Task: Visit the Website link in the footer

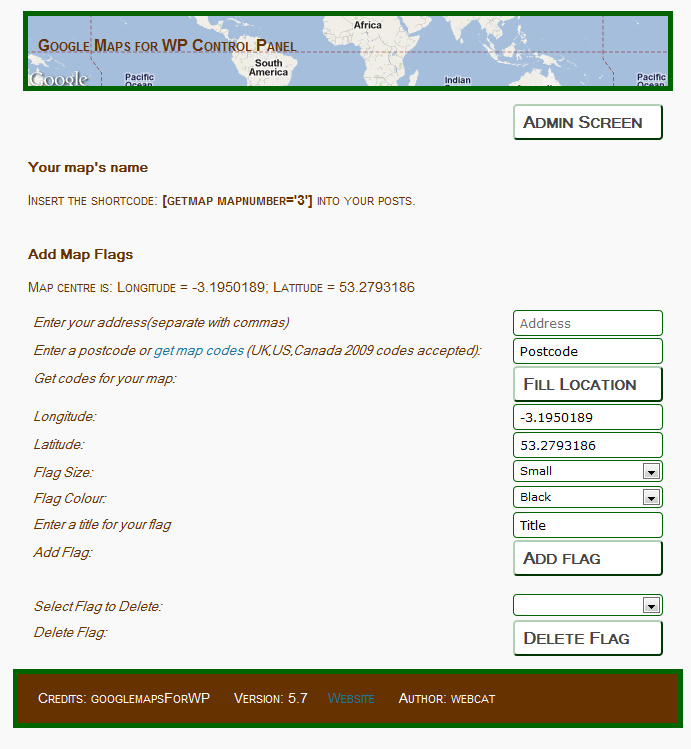Action: [x=351, y=698]
